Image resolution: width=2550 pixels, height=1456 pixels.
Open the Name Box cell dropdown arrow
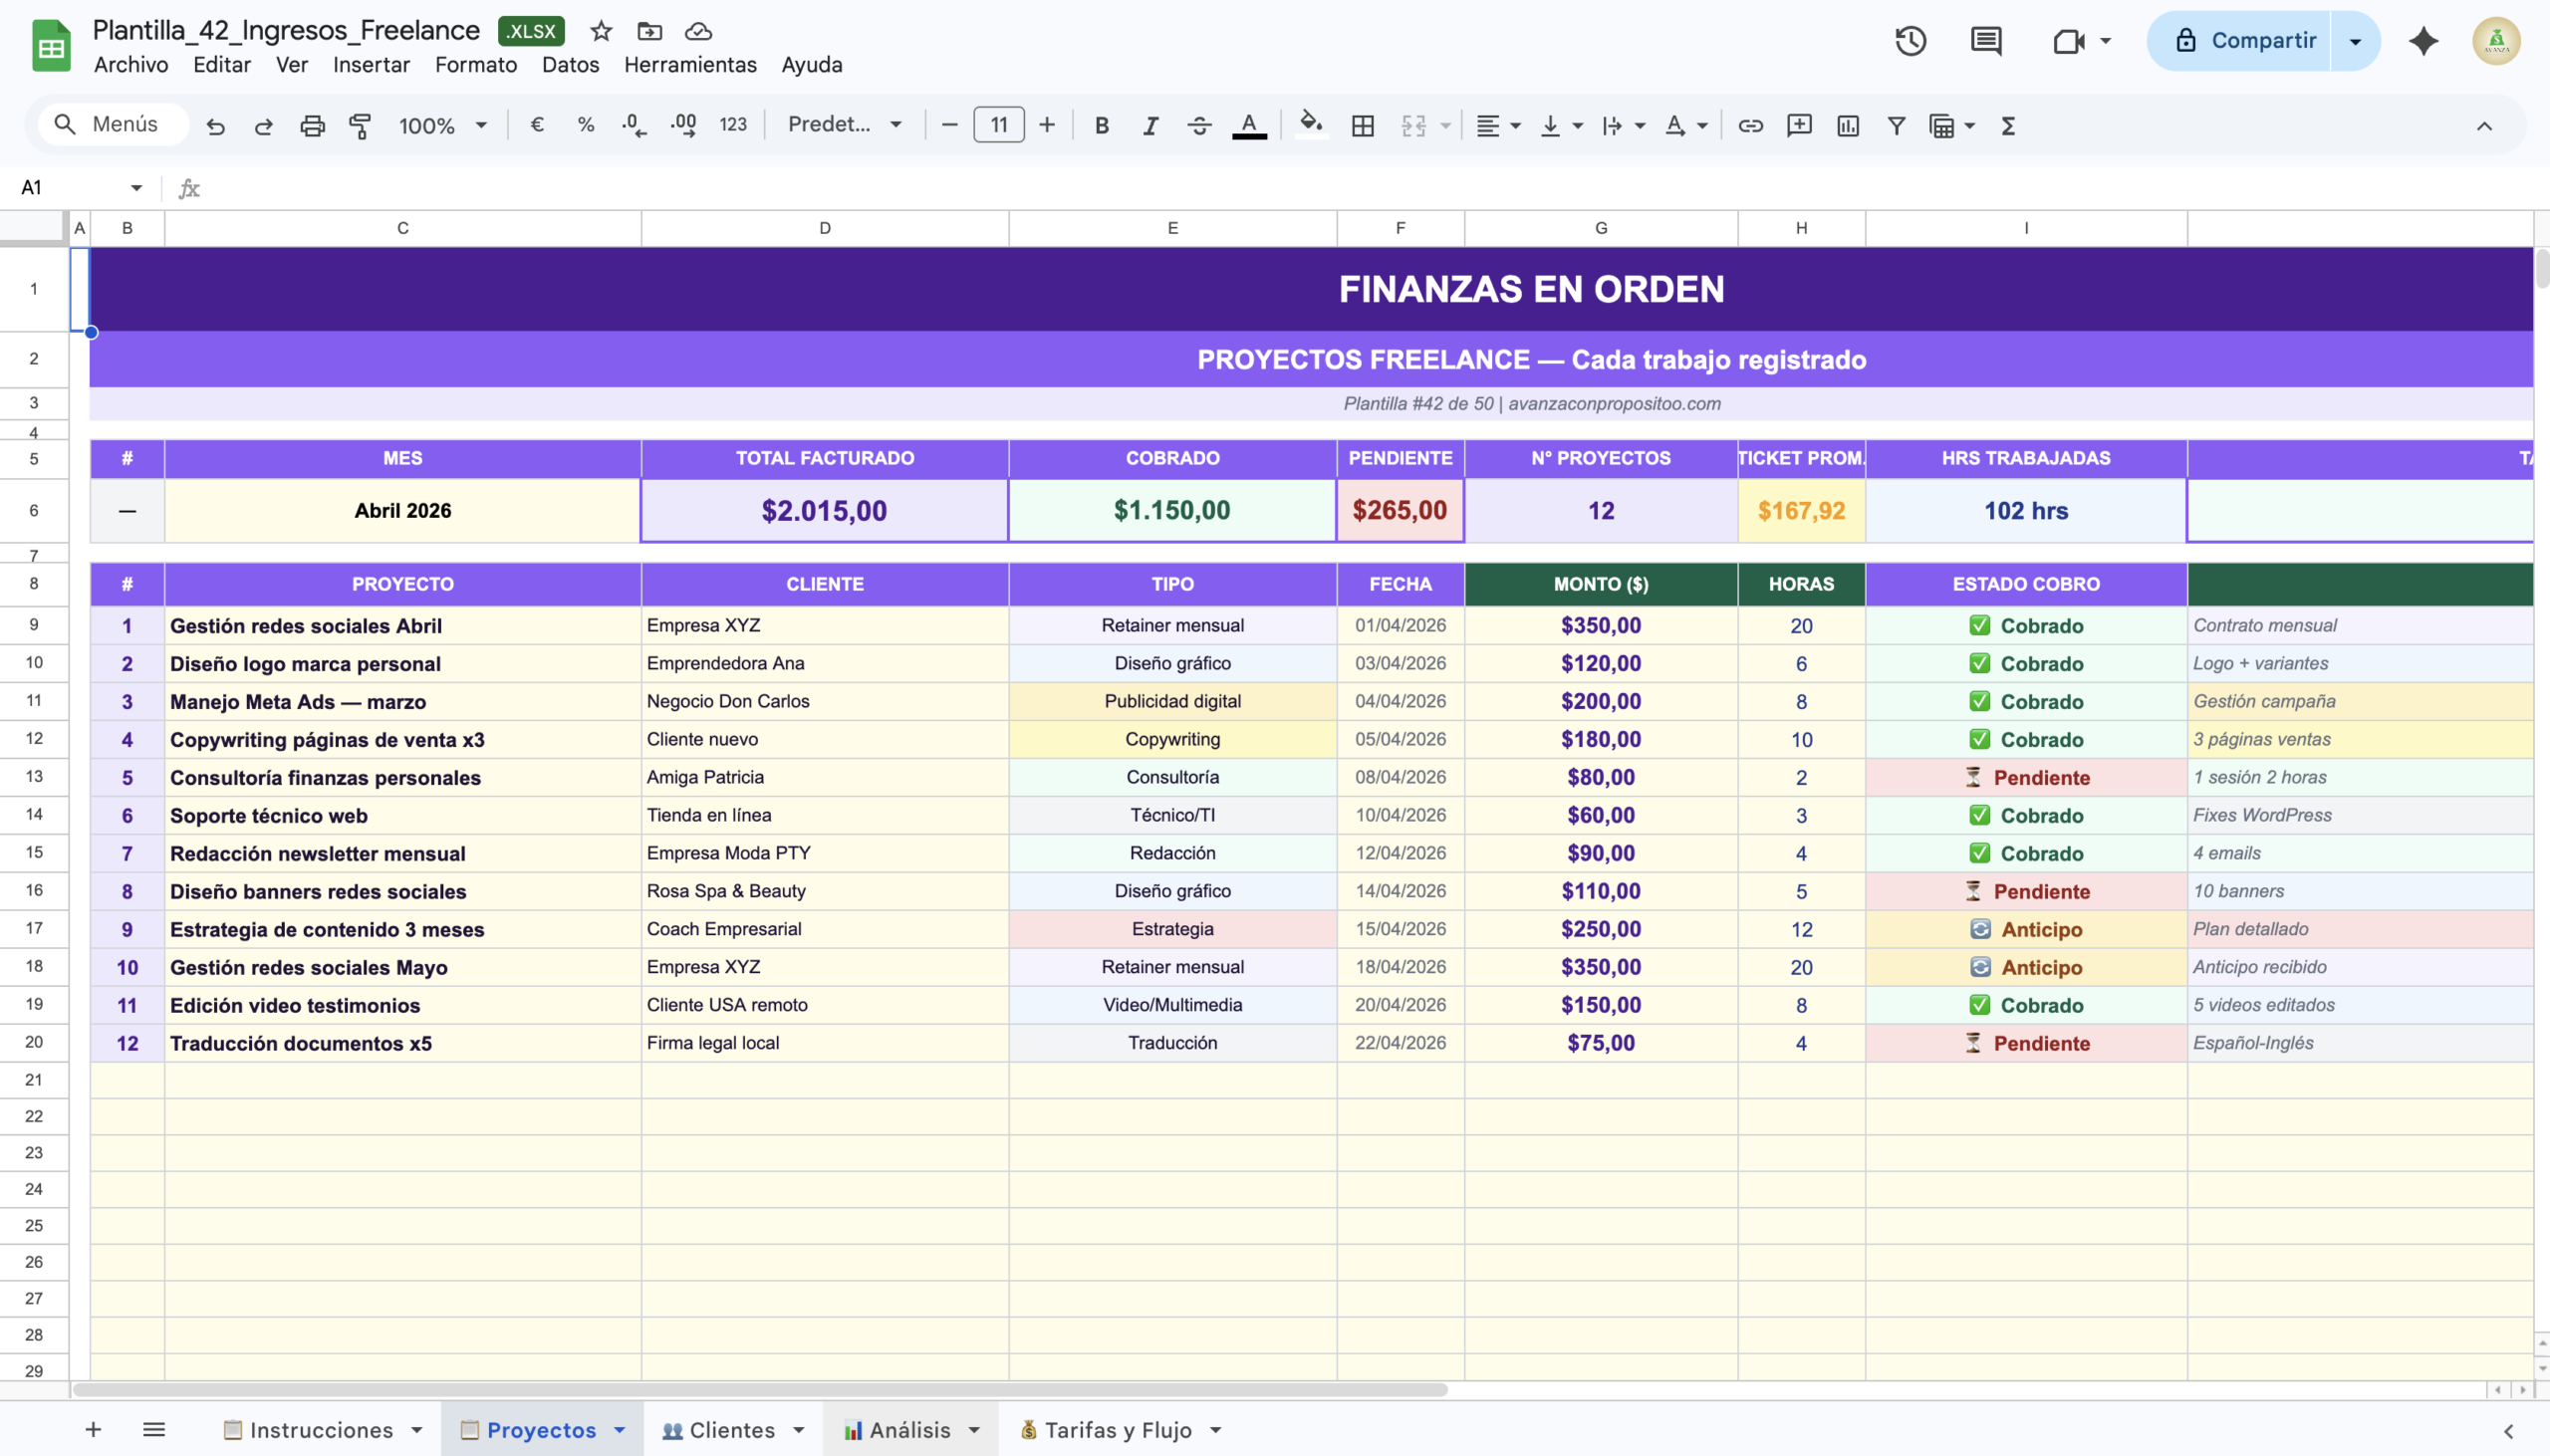(136, 188)
